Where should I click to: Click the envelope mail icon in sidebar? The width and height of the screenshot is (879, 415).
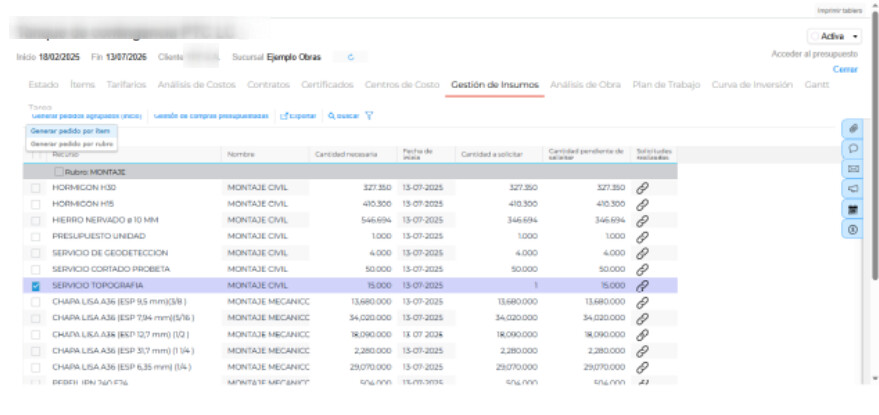(x=853, y=168)
